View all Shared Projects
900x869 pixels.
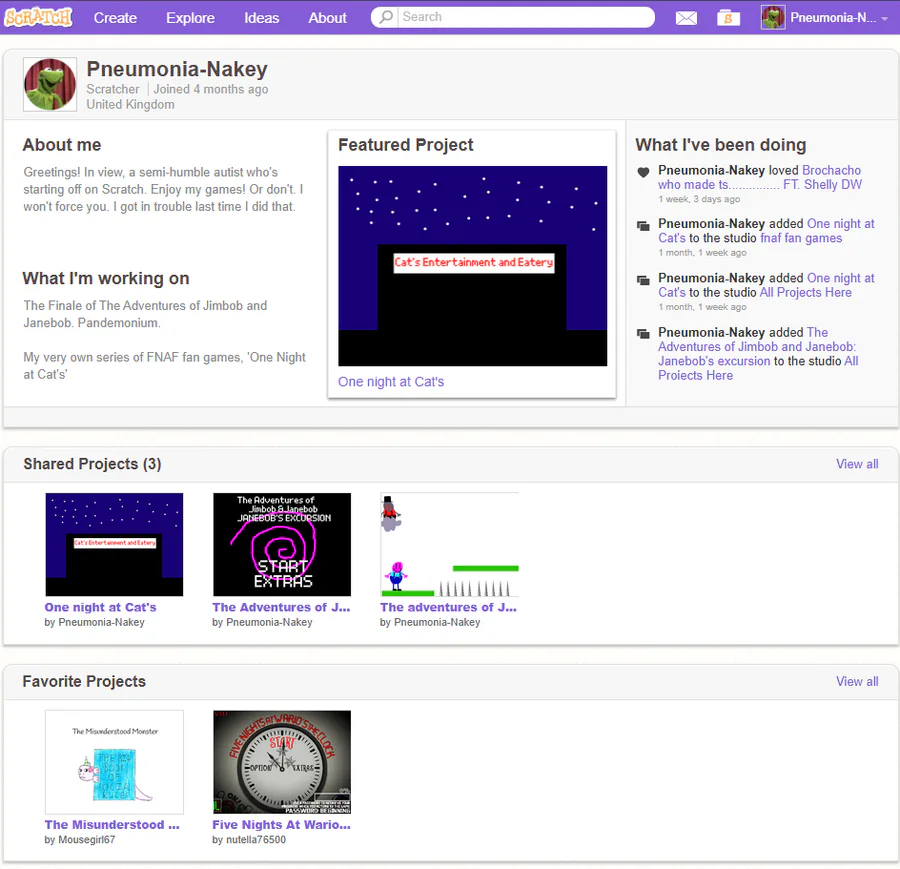[x=857, y=464]
